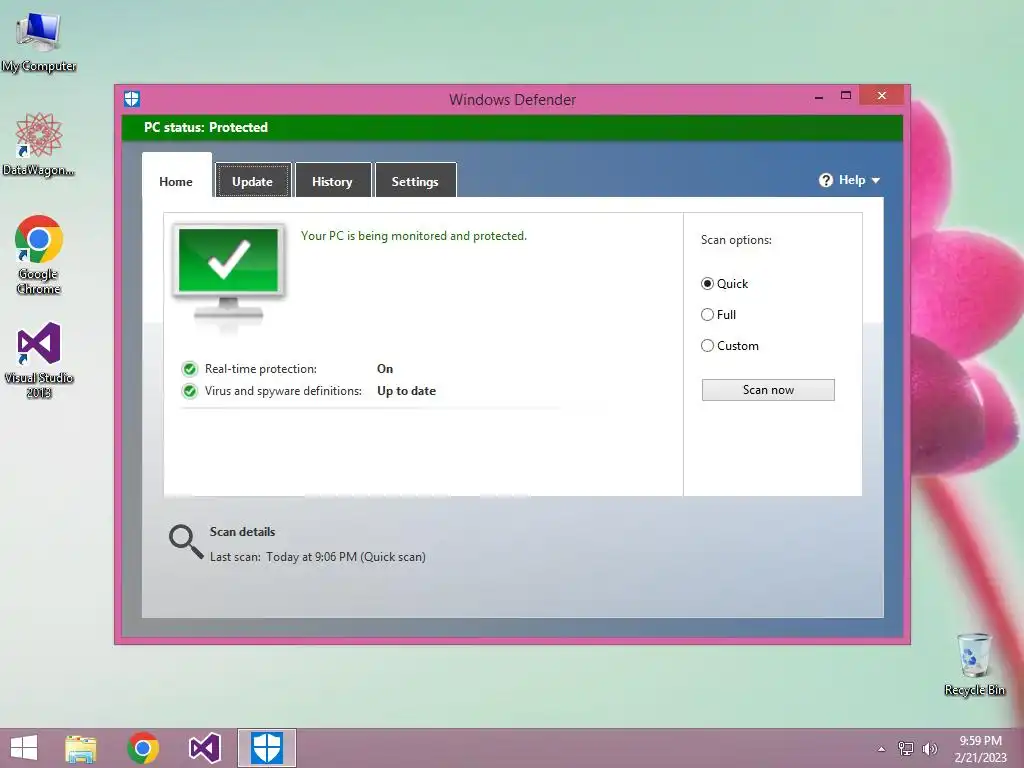This screenshot has height=768, width=1024.
Task: Click the volume speaker tray icon
Action: point(929,748)
